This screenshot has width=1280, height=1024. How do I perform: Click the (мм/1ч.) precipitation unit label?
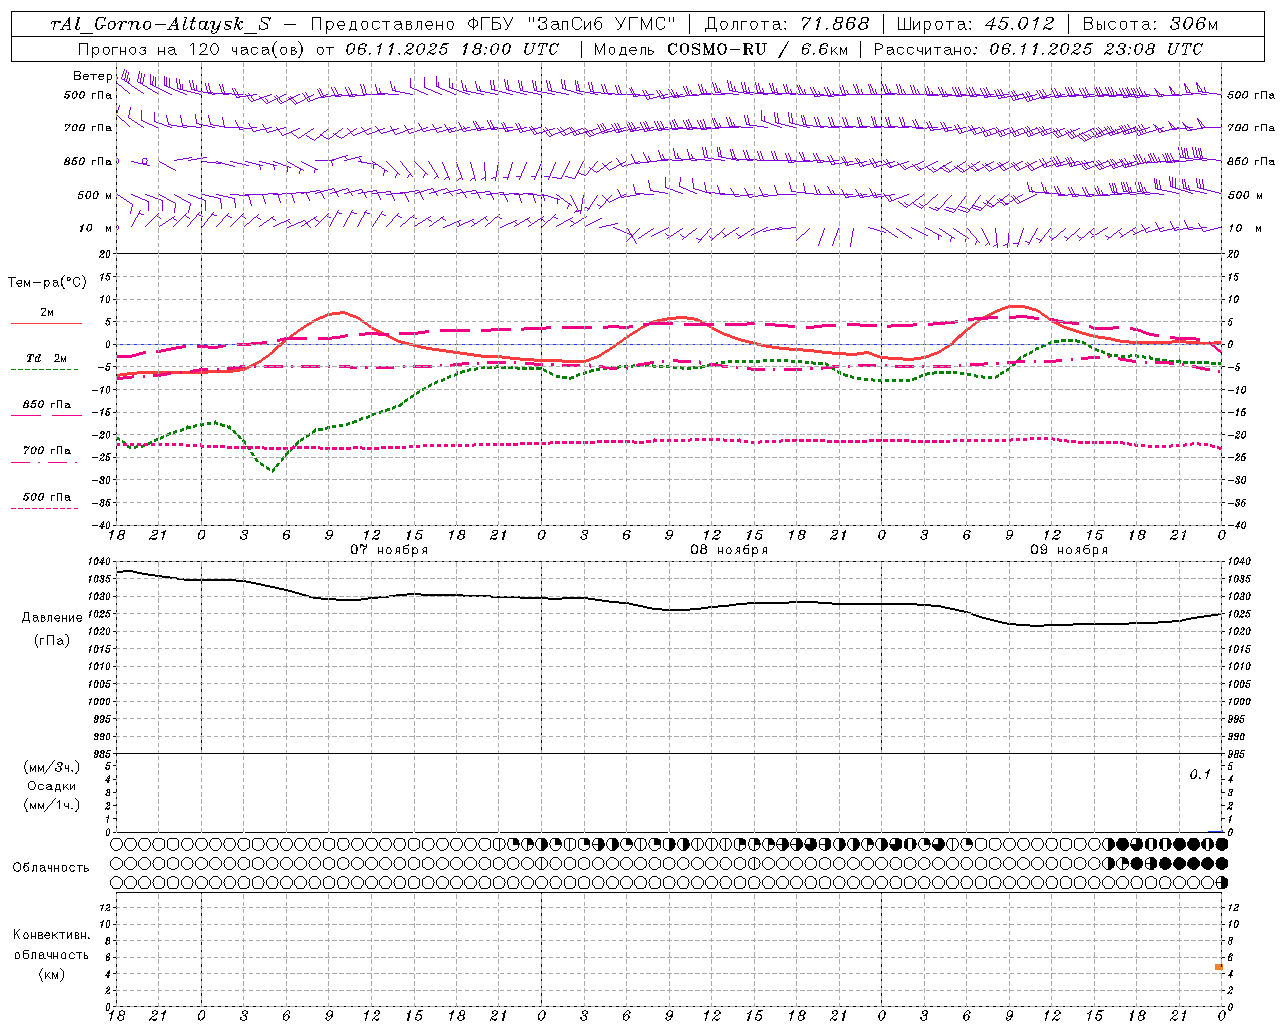[51, 805]
